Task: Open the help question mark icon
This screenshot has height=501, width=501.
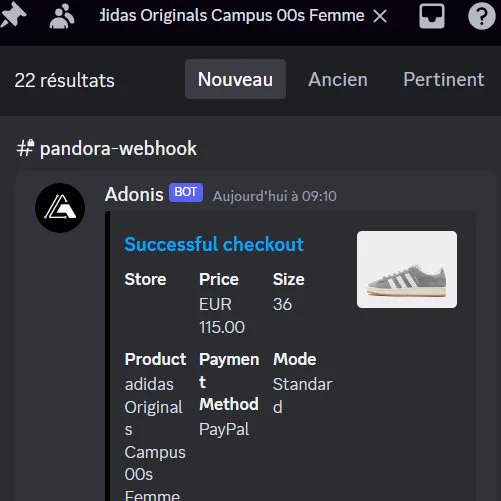Action: click(481, 16)
